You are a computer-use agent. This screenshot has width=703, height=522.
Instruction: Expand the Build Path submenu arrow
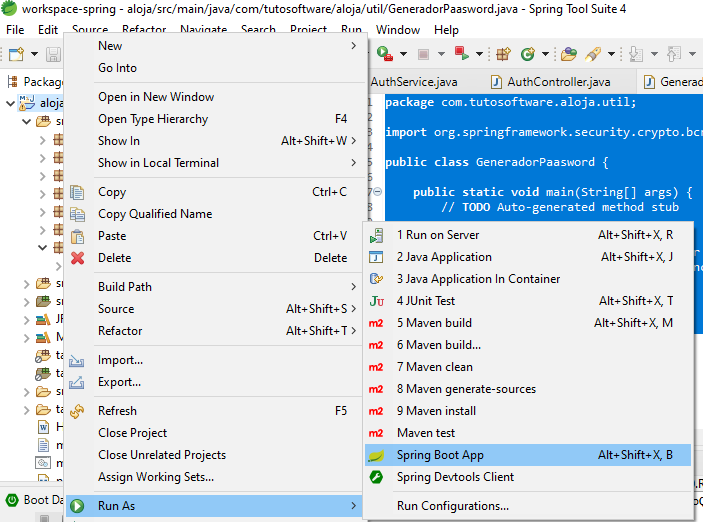[354, 287]
